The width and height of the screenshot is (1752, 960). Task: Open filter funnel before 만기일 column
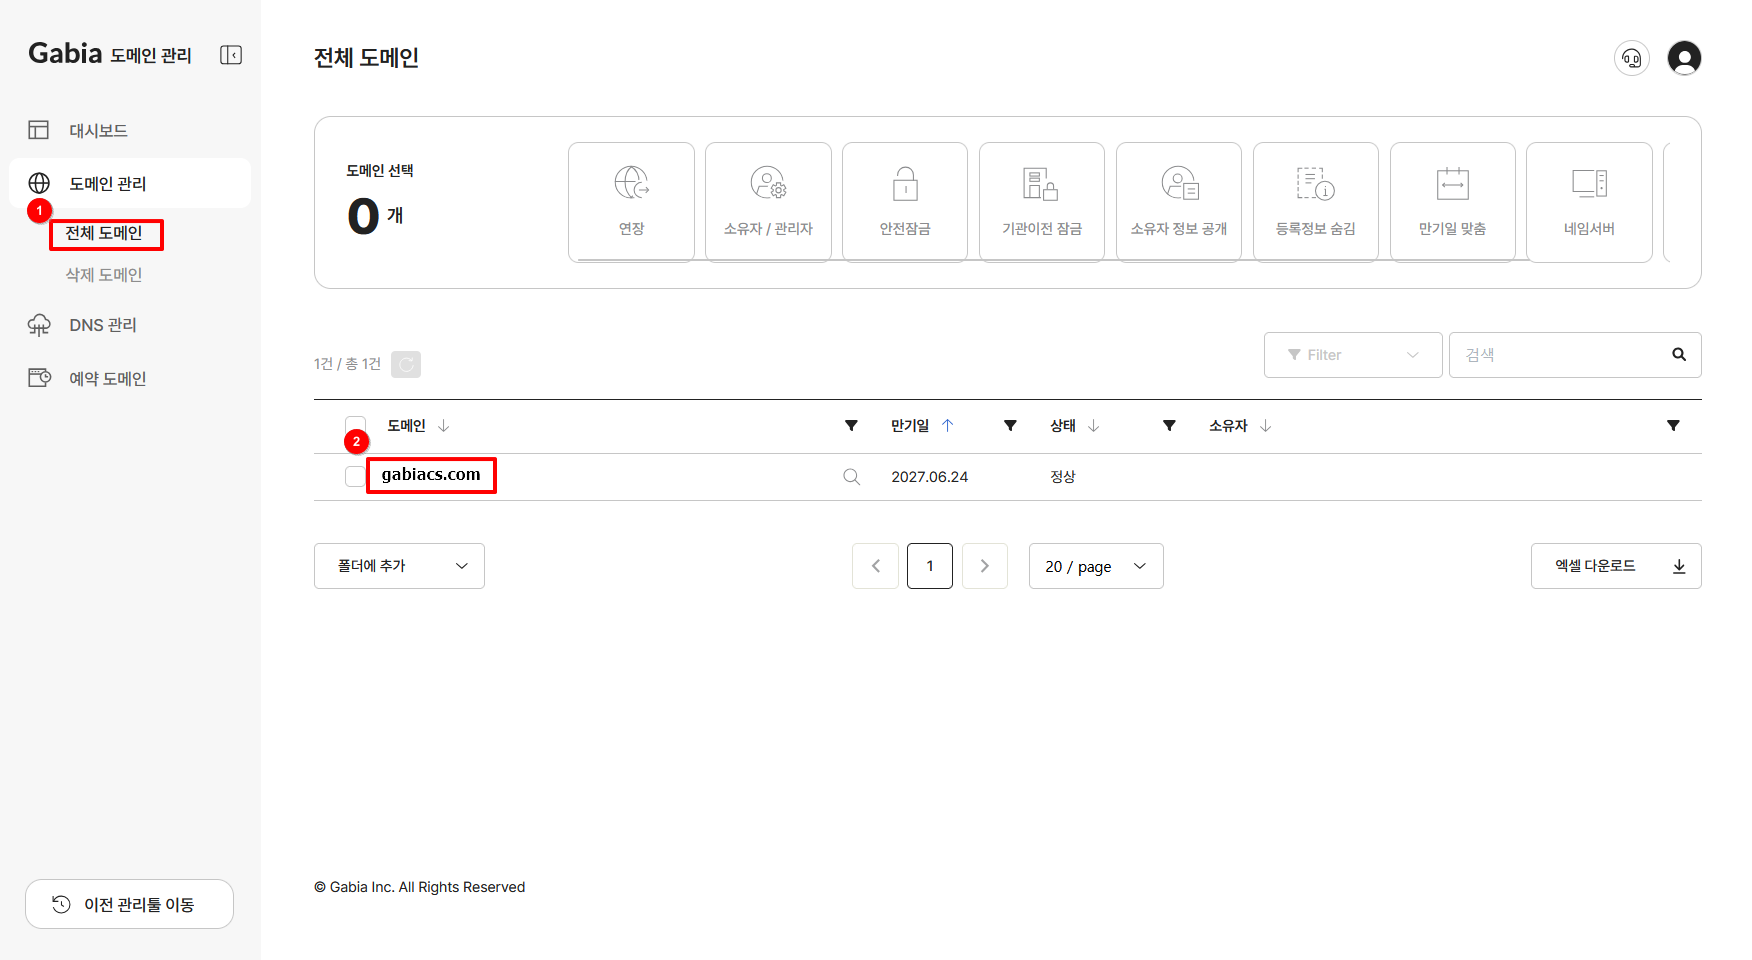click(851, 426)
